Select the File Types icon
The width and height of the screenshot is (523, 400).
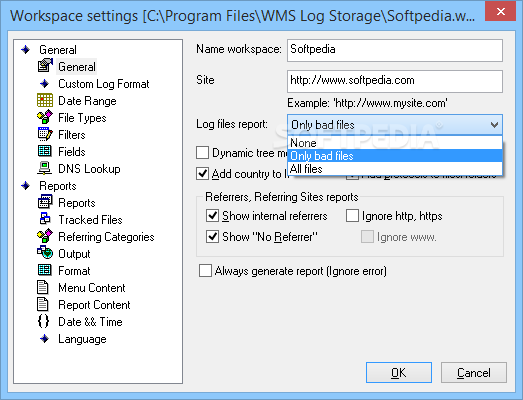point(45,117)
